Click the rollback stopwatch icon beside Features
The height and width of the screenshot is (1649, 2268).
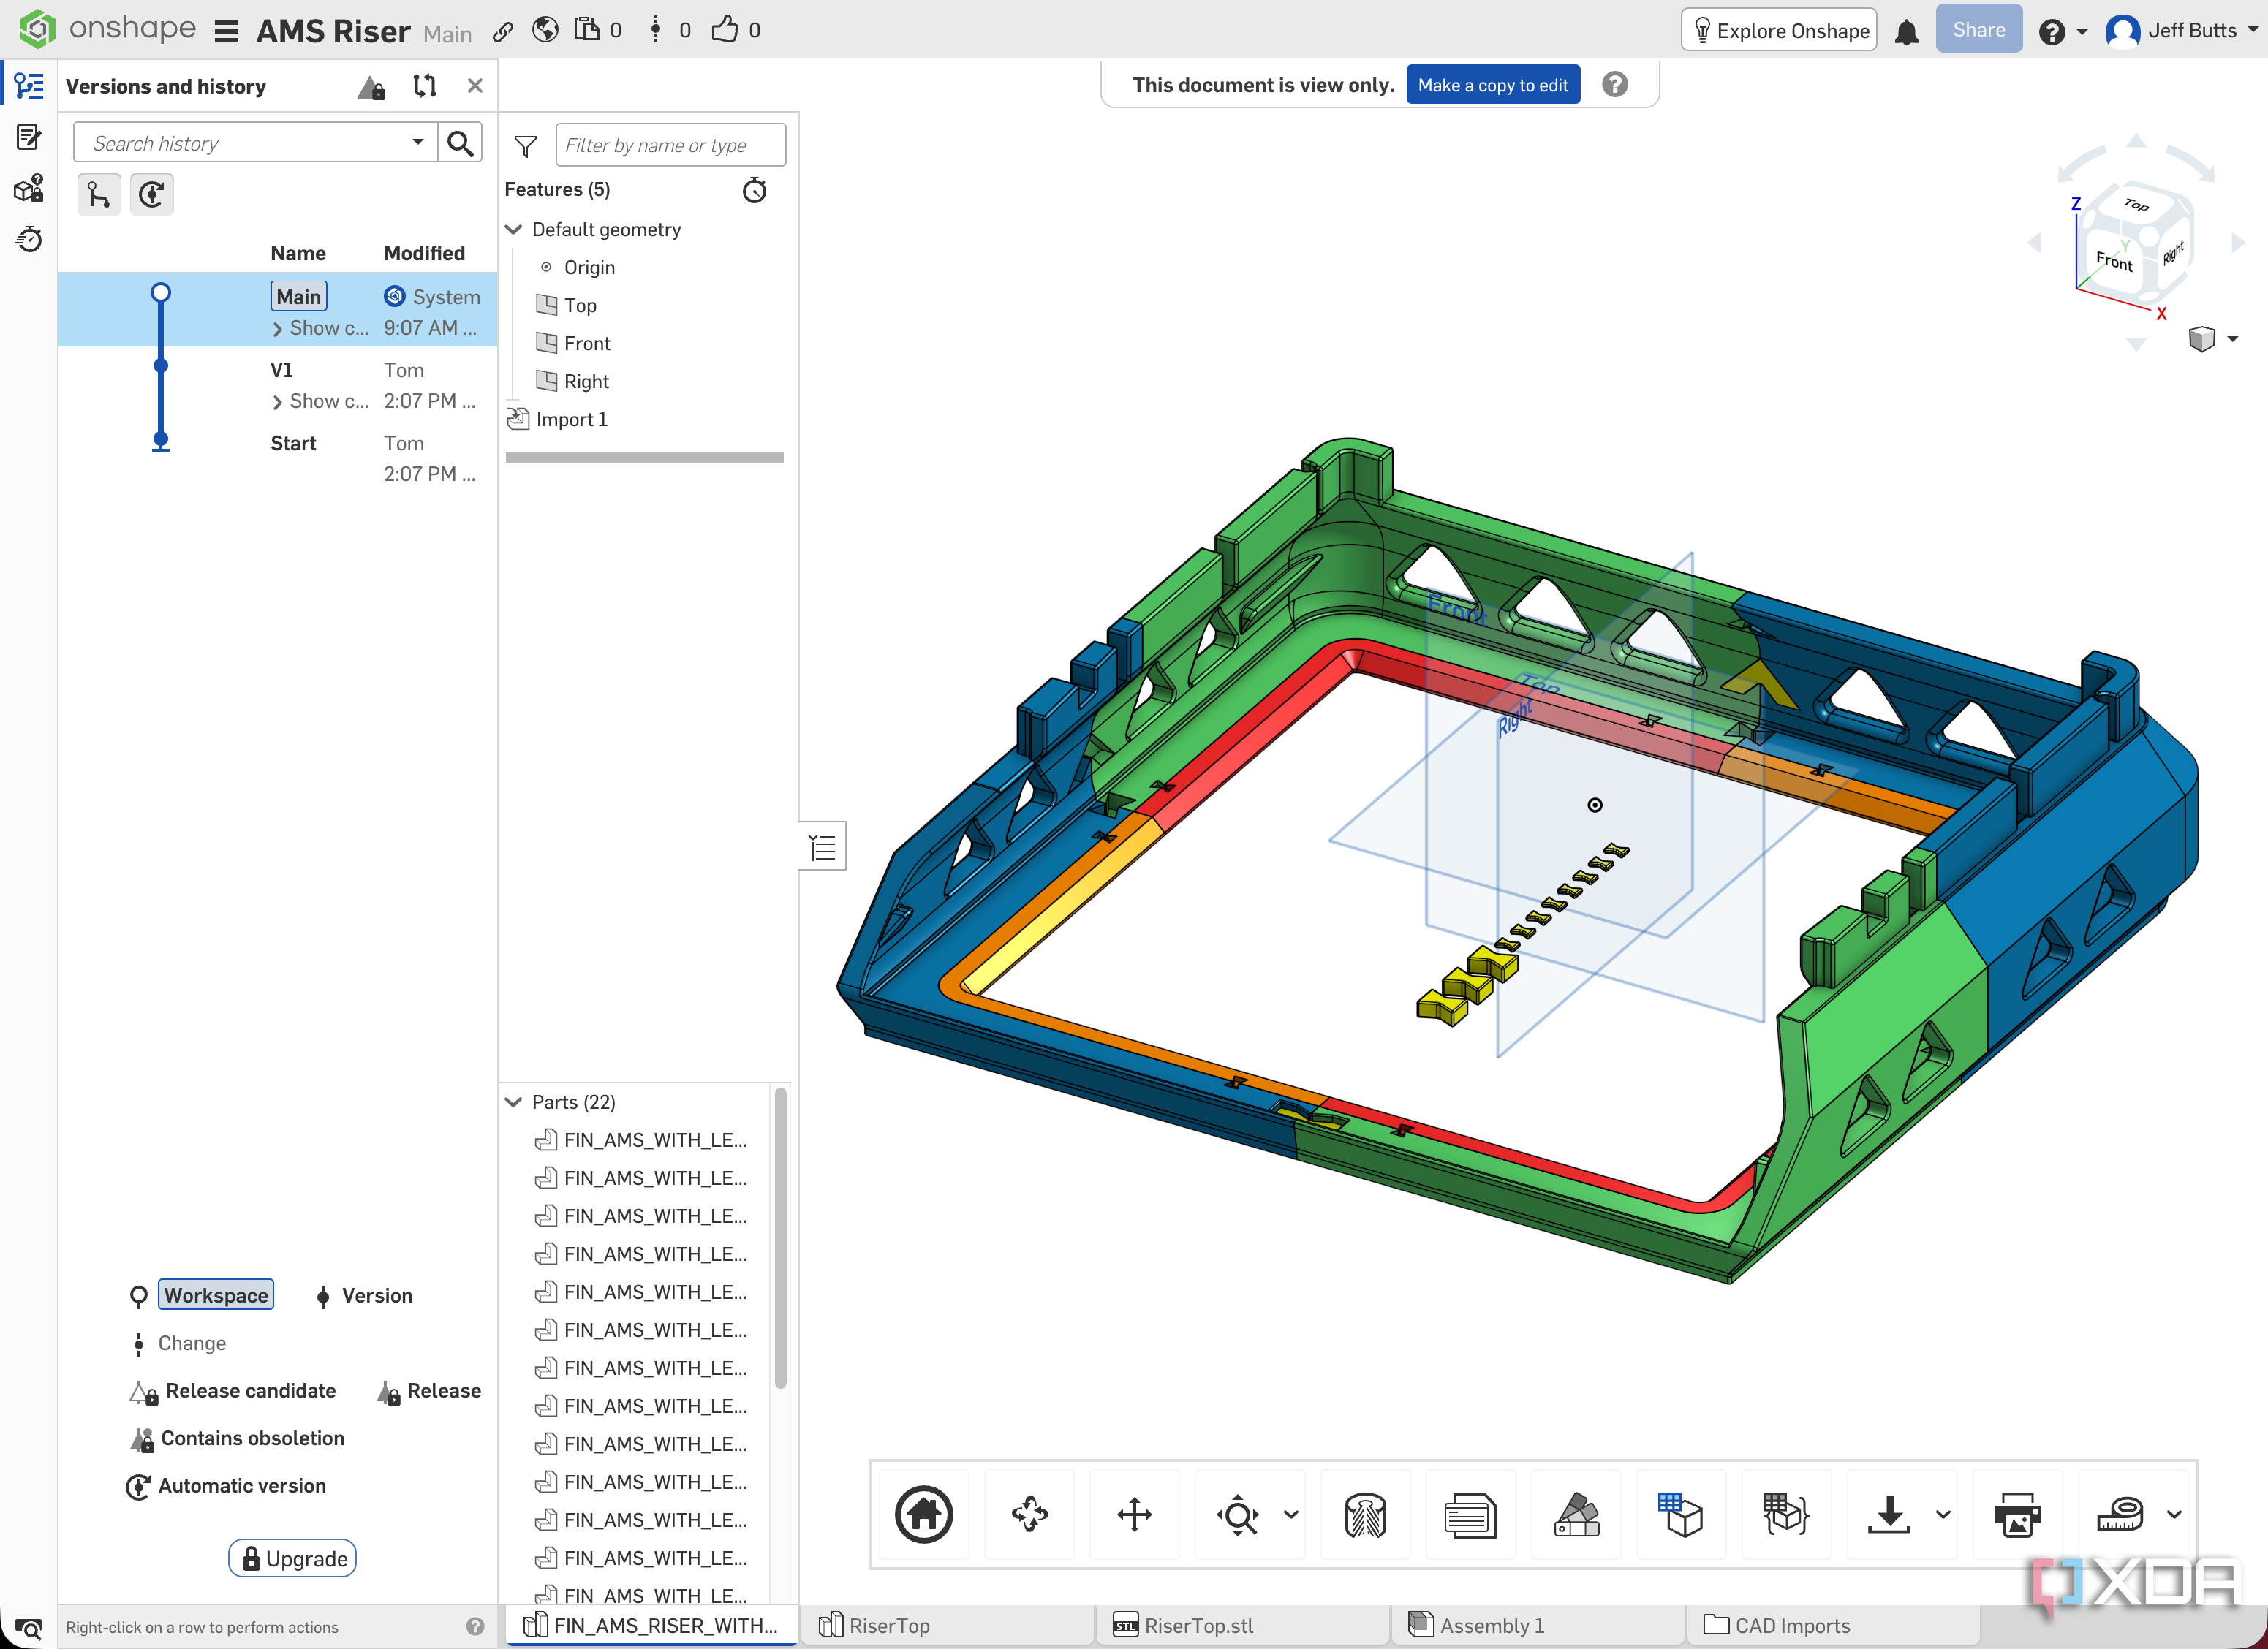pos(755,190)
